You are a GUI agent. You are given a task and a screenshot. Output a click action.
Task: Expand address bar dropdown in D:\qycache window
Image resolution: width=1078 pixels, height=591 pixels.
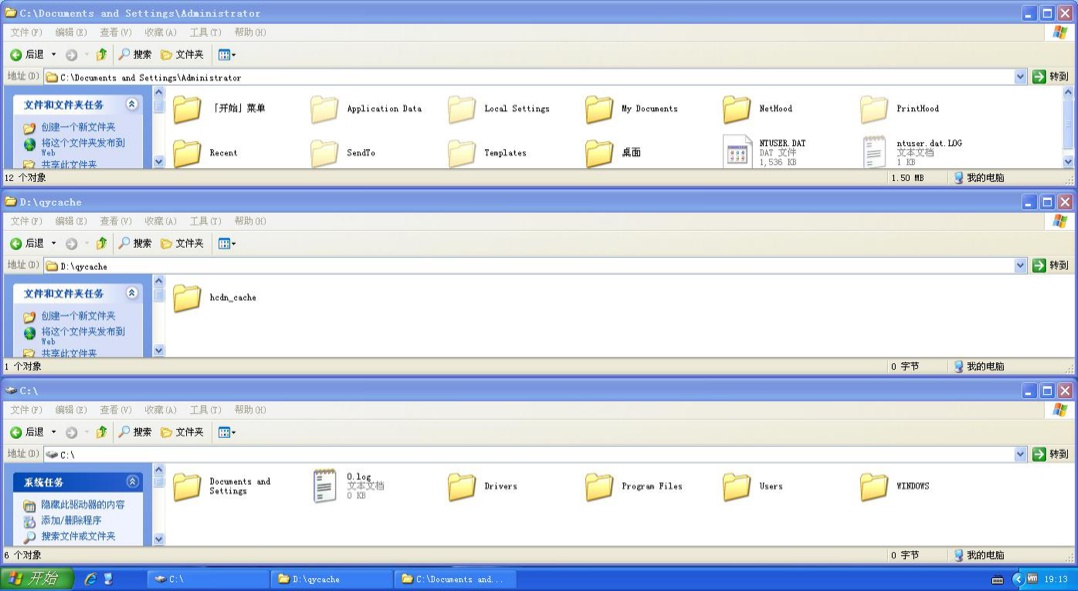coord(1020,266)
